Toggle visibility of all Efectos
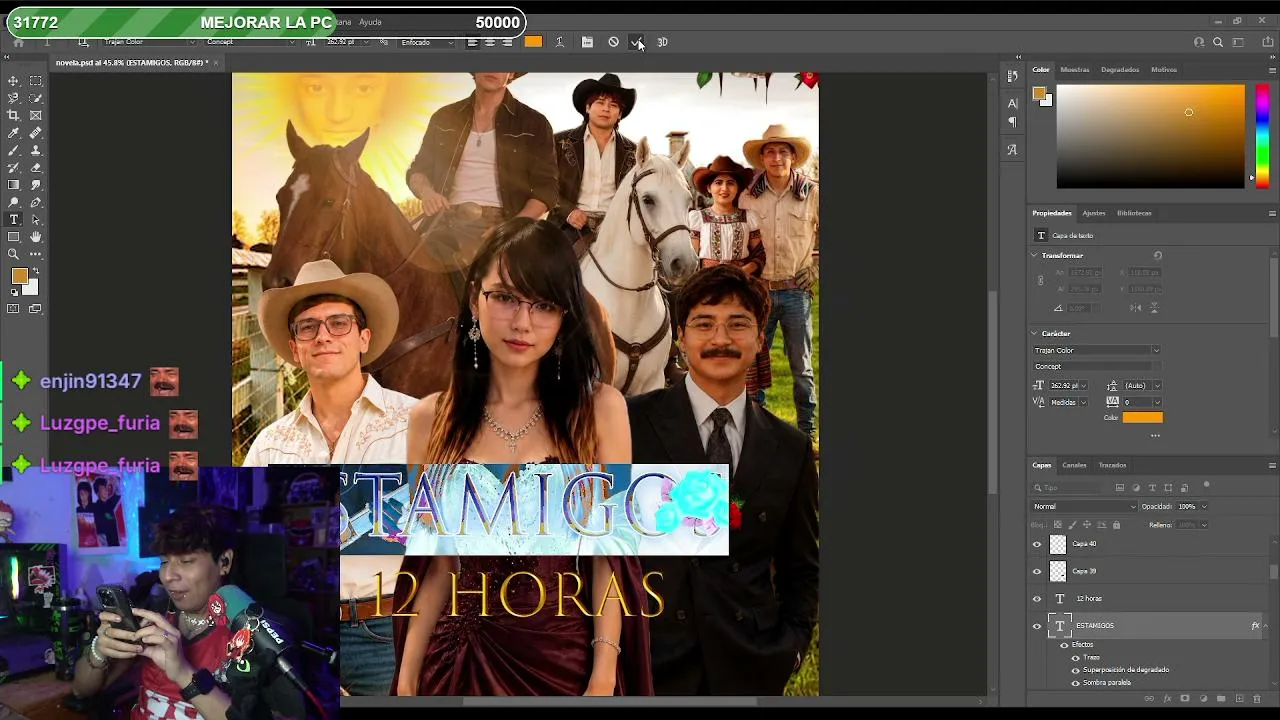 coord(1064,645)
